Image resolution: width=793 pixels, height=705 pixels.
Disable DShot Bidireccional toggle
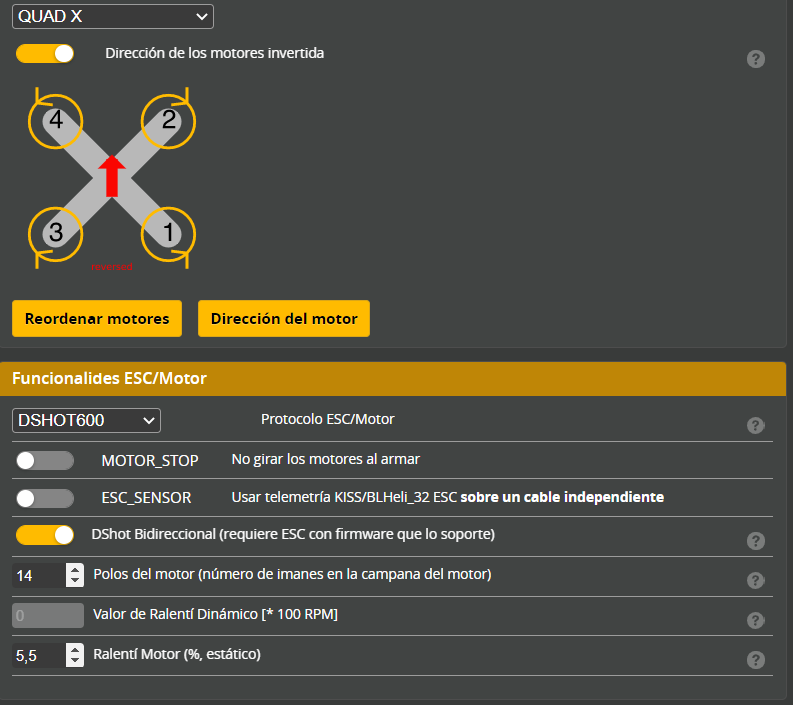[45, 535]
